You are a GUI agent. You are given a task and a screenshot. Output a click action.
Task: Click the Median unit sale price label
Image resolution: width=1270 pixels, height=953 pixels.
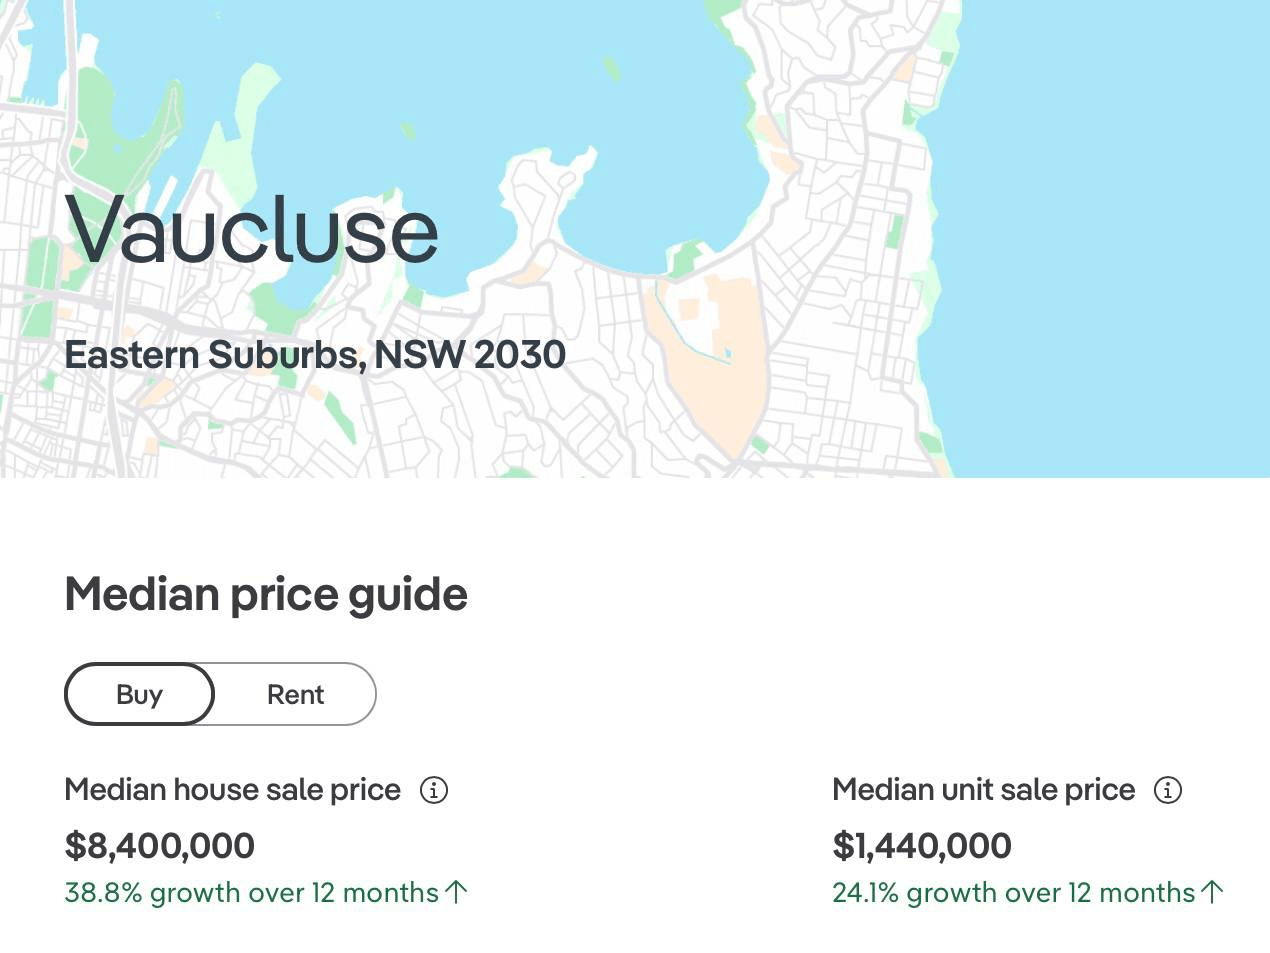[x=984, y=790]
